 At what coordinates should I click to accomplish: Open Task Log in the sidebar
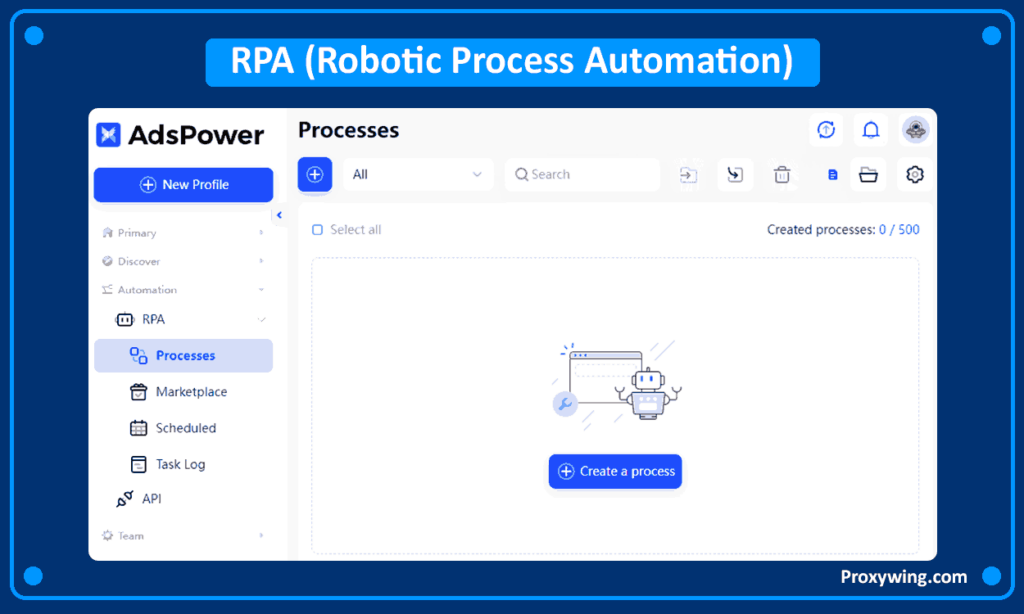[x=180, y=464]
